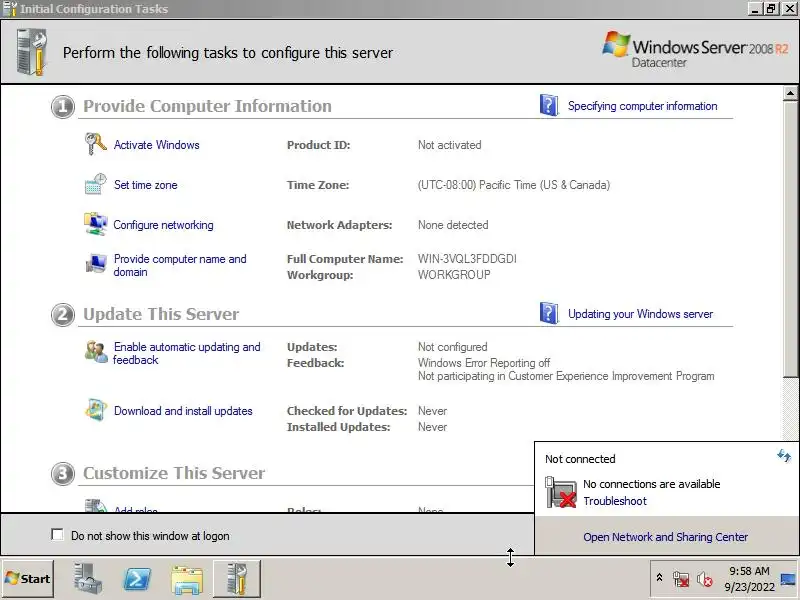Screen dimensions: 800x600
Task: Minimize the Initial Configuration Tasks window
Action: coord(756,9)
